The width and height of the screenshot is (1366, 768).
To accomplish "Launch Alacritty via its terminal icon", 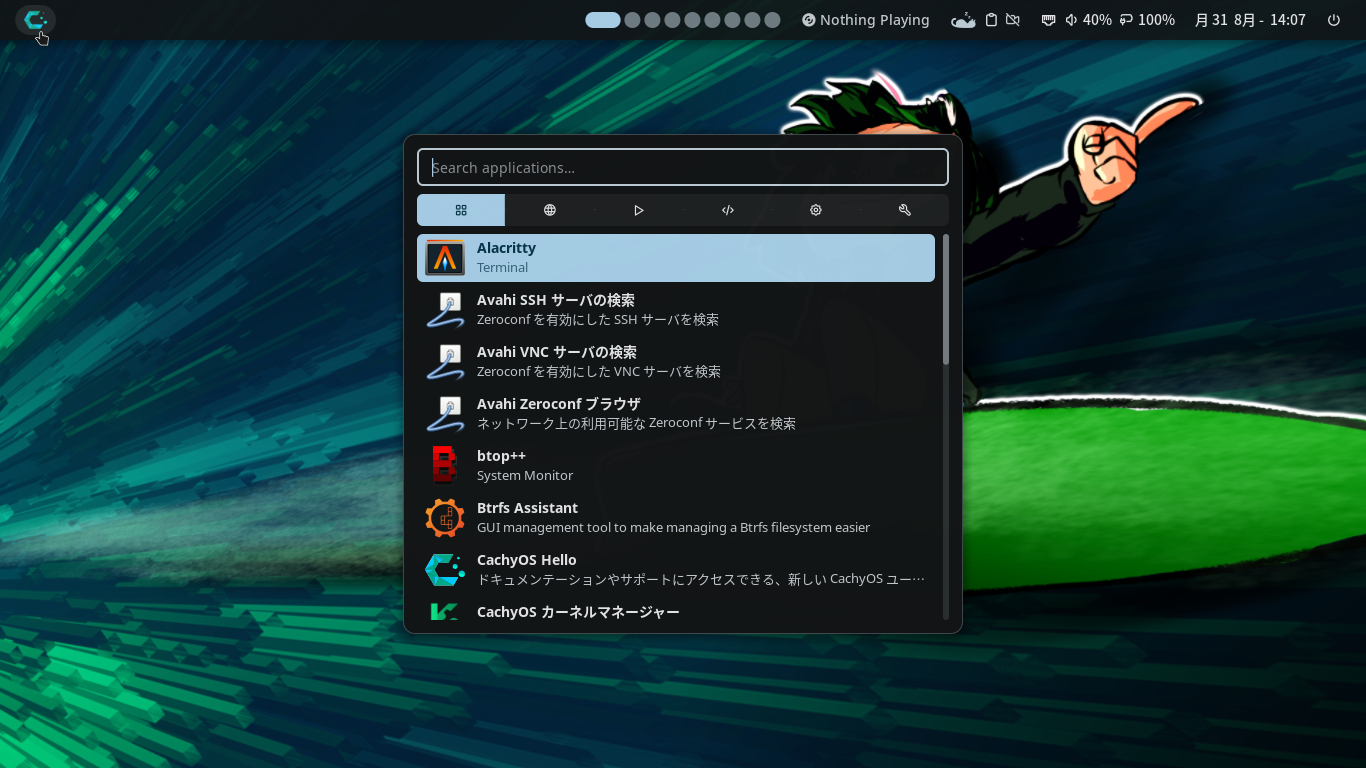I will coord(445,258).
